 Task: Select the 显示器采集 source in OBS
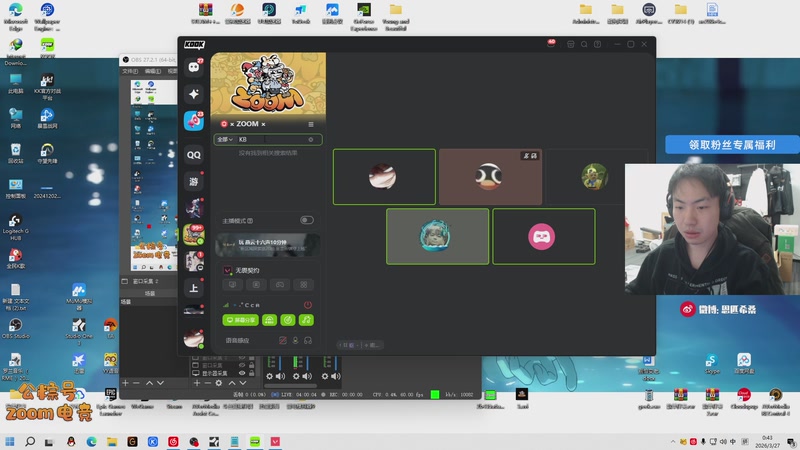[215, 373]
